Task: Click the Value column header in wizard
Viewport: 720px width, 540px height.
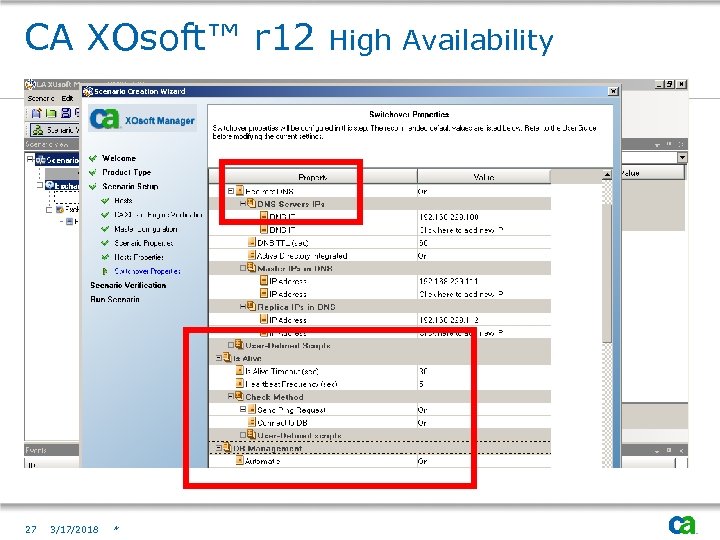Action: click(484, 177)
